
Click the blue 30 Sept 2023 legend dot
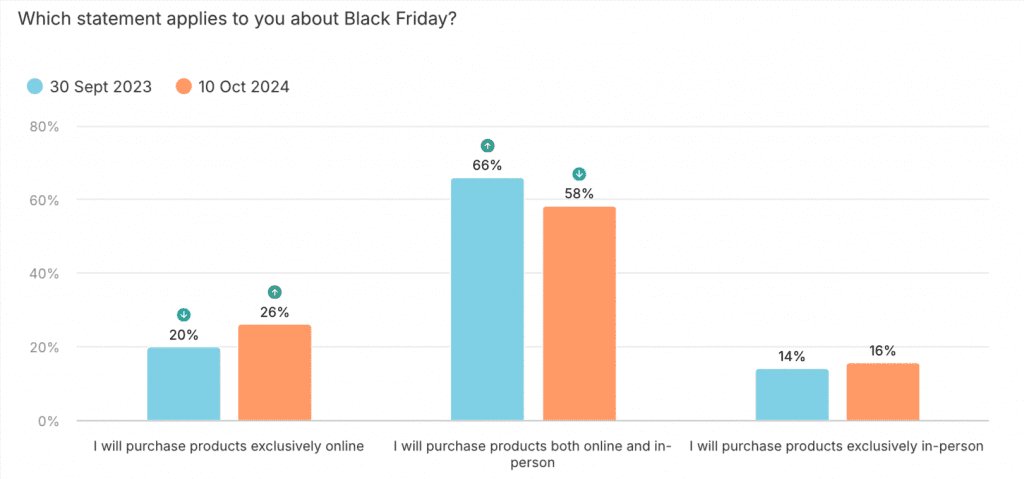pyautogui.click(x=35, y=87)
